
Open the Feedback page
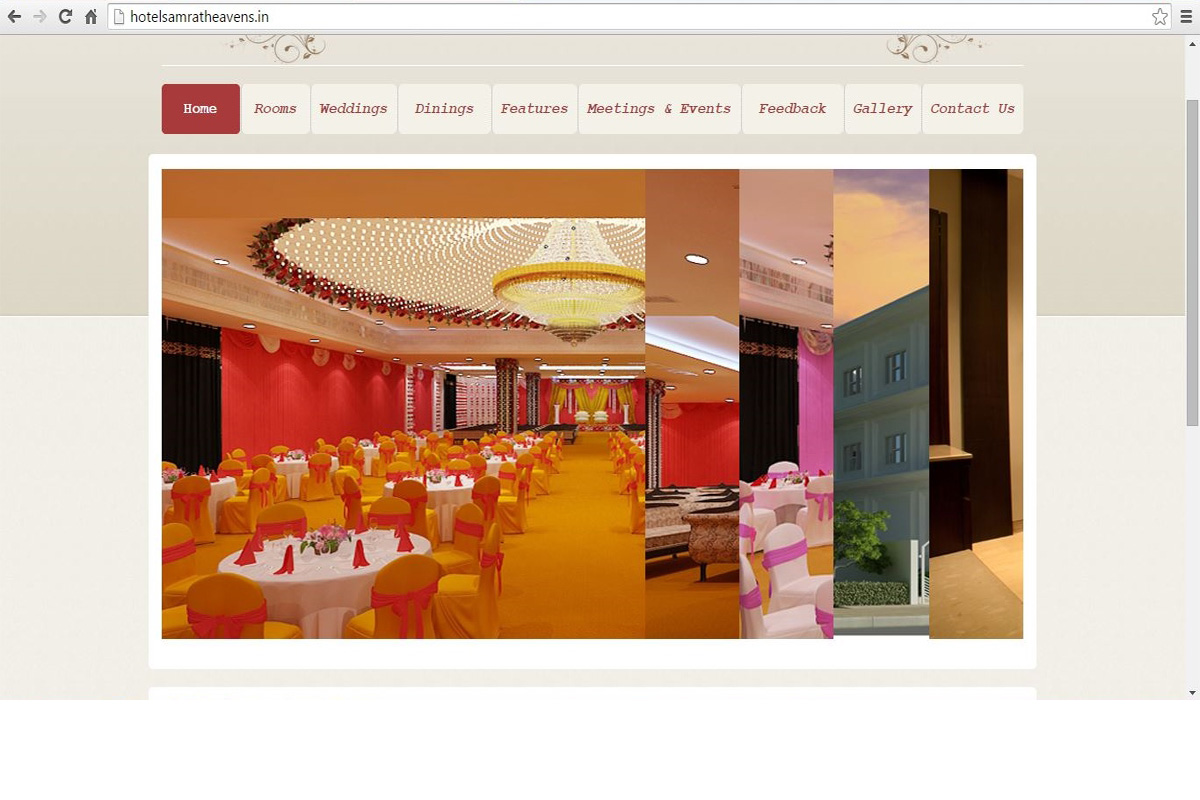click(x=792, y=109)
